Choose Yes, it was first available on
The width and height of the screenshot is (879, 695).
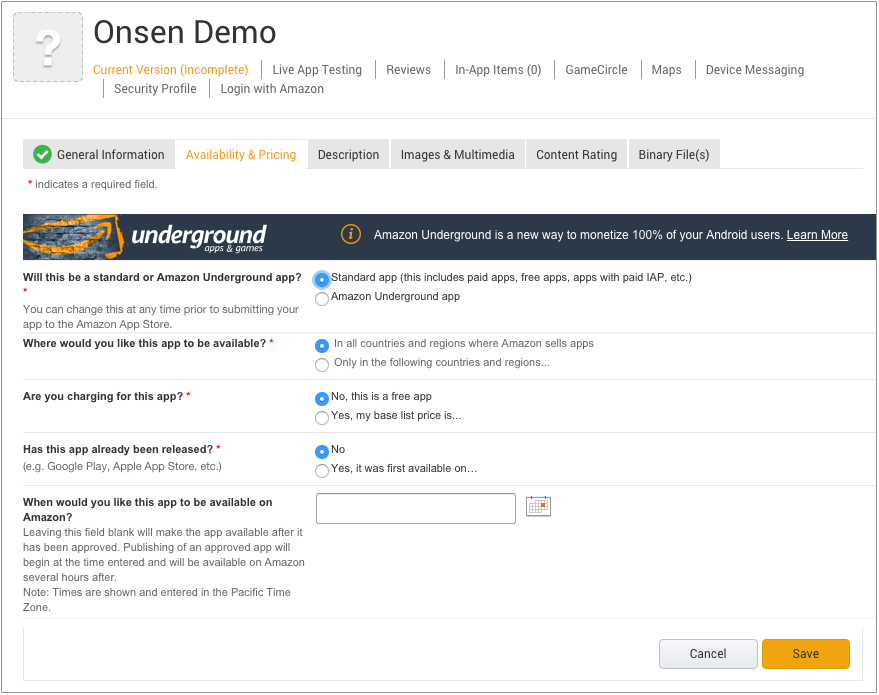point(322,470)
